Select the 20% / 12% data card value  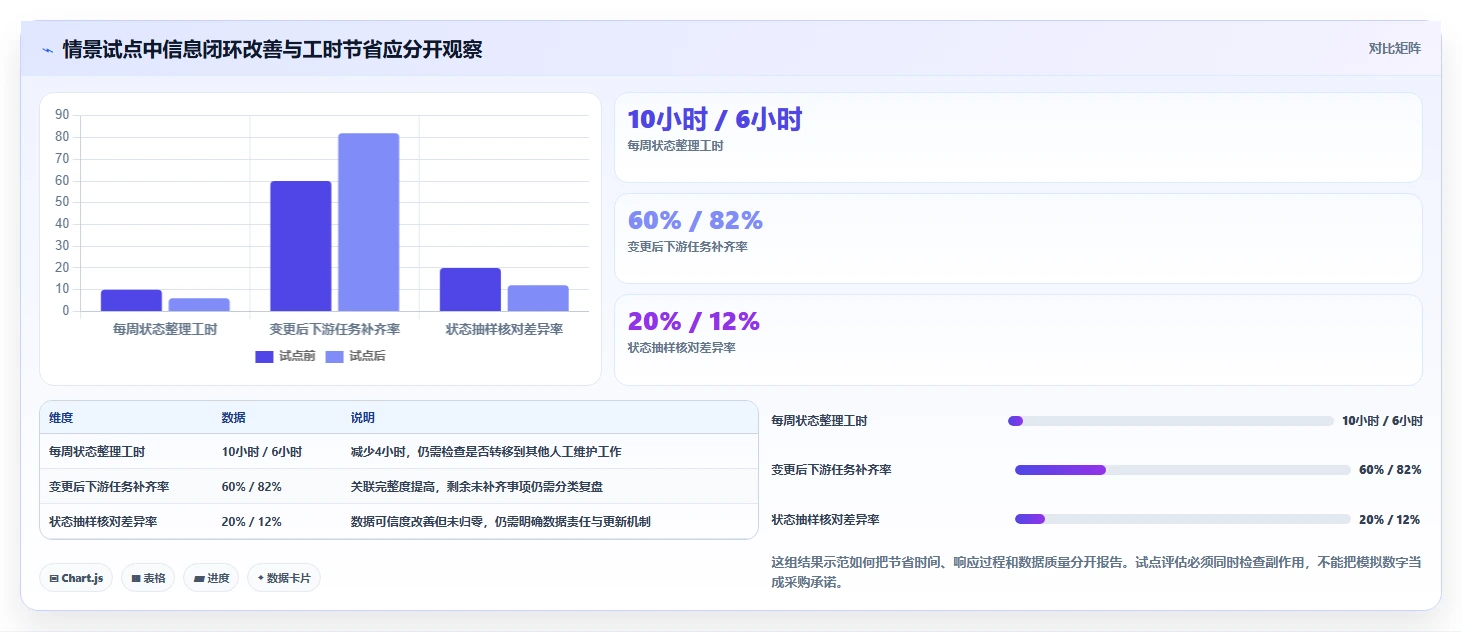(693, 322)
